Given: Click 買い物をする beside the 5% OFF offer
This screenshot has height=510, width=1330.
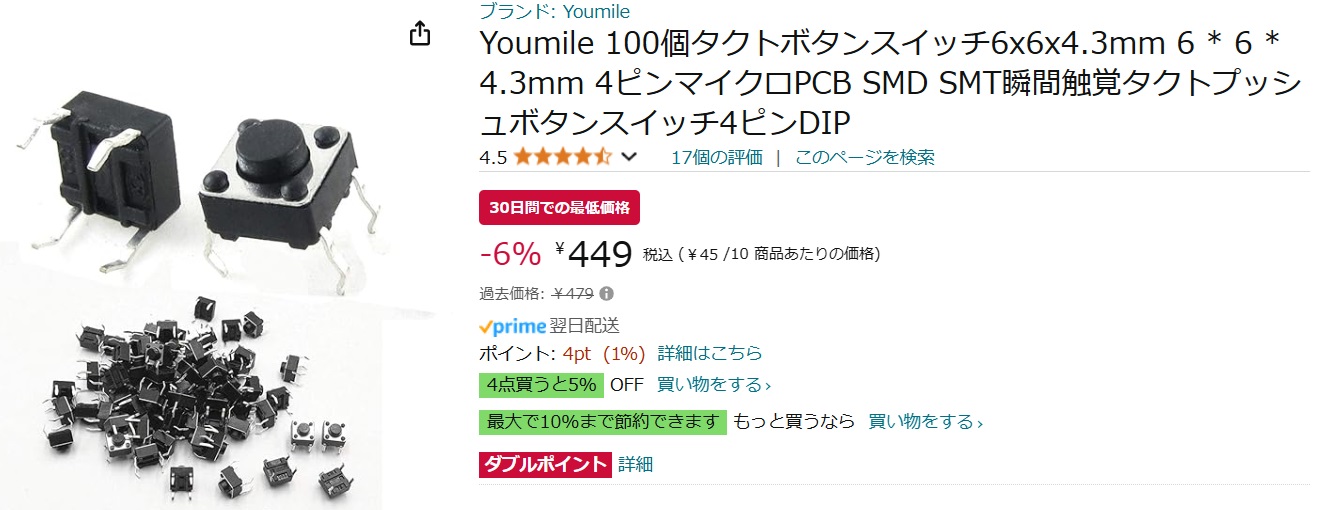Looking at the screenshot, I should click(714, 385).
